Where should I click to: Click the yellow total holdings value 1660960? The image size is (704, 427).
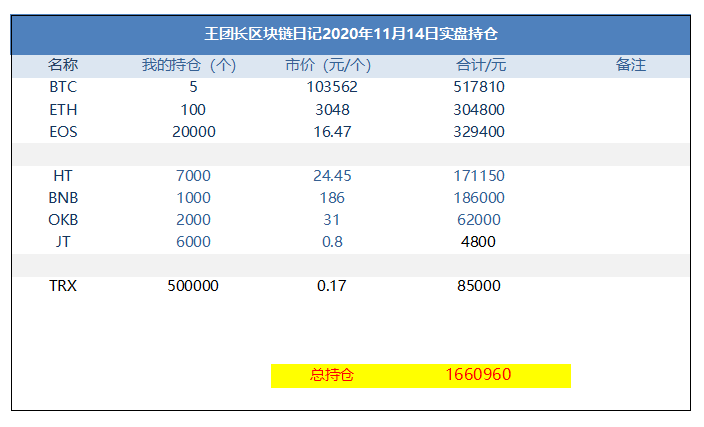click(479, 375)
